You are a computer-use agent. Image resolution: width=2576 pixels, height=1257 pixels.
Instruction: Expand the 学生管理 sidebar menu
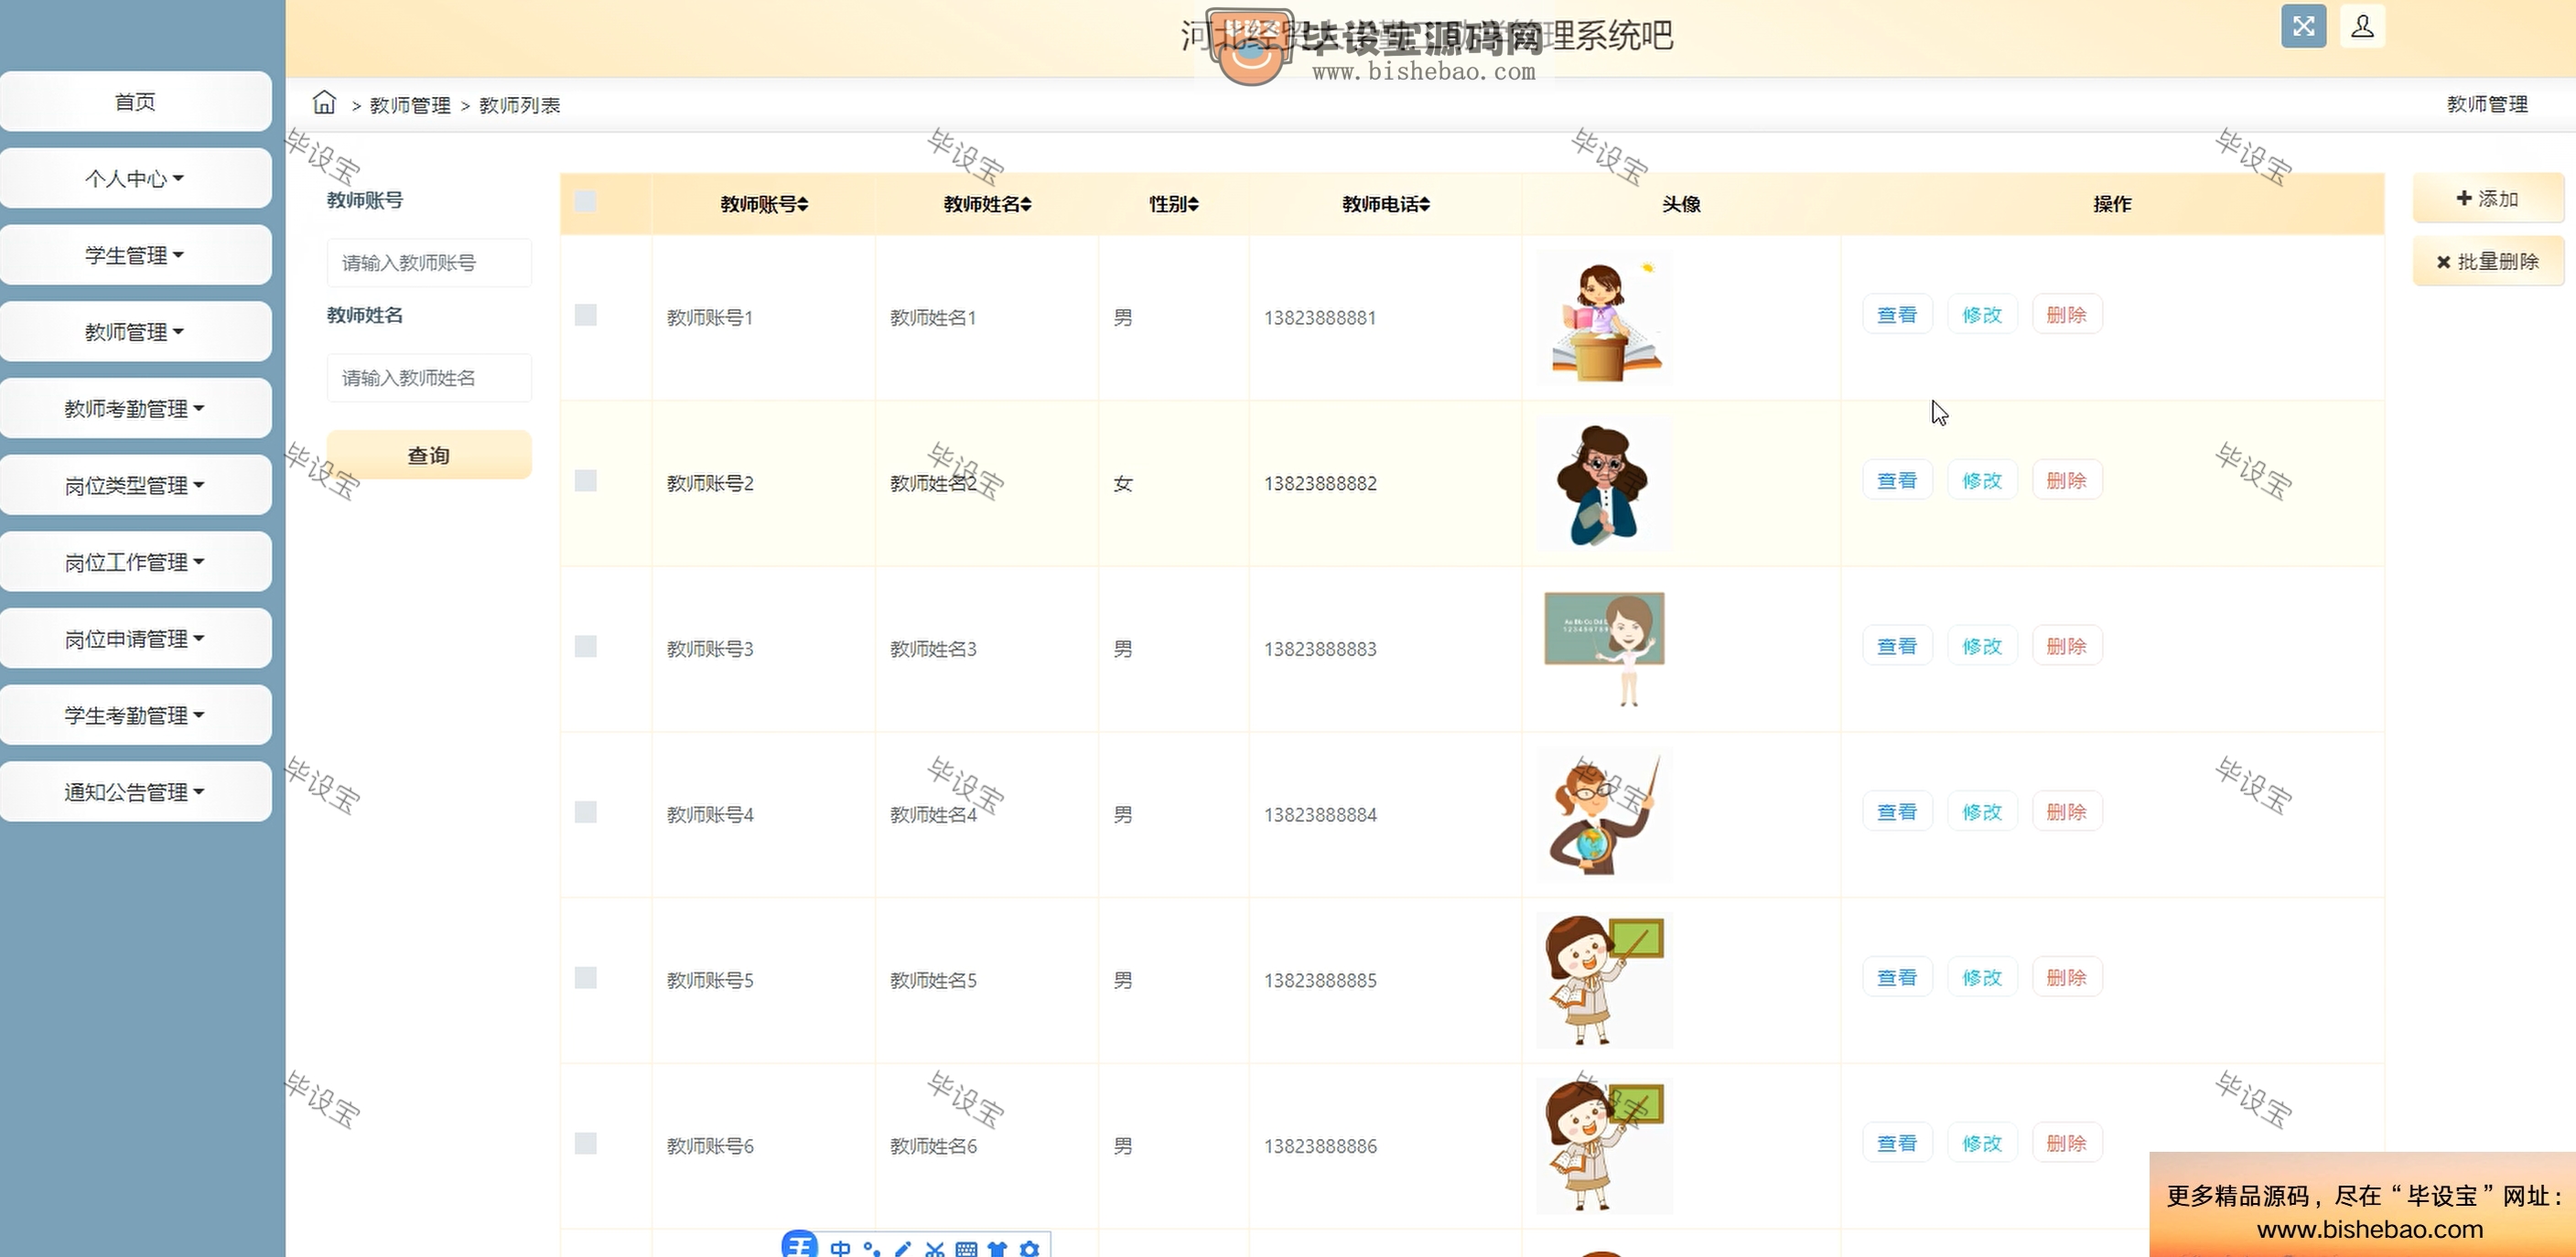pos(135,255)
